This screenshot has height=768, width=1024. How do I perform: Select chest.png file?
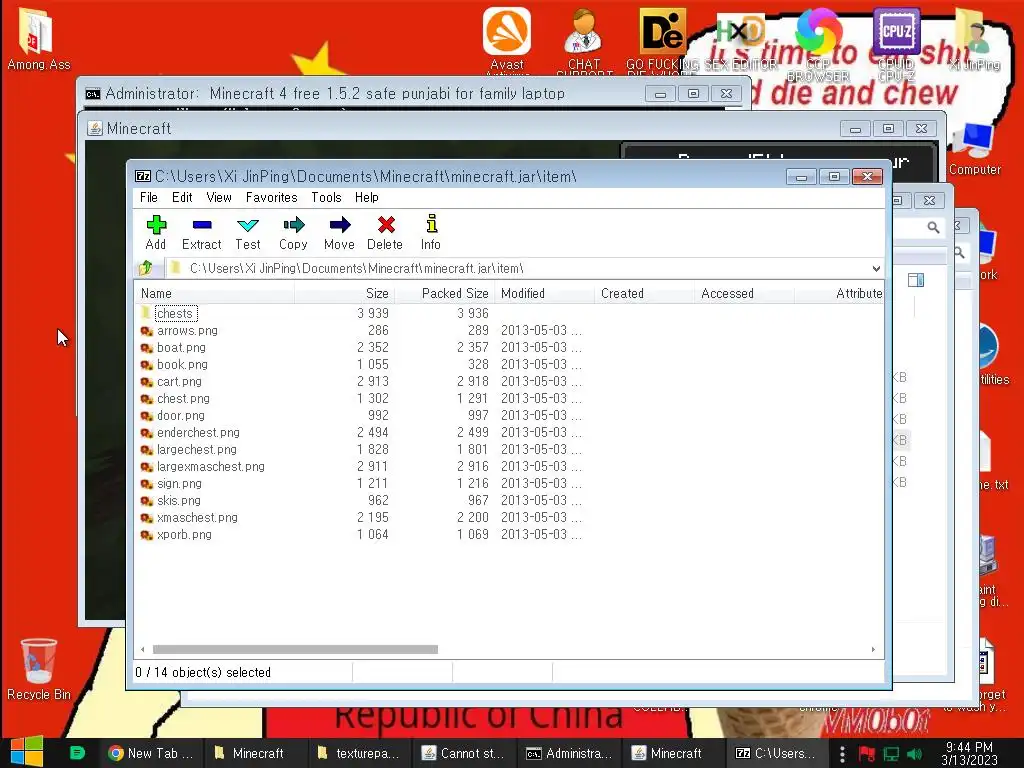(x=183, y=398)
